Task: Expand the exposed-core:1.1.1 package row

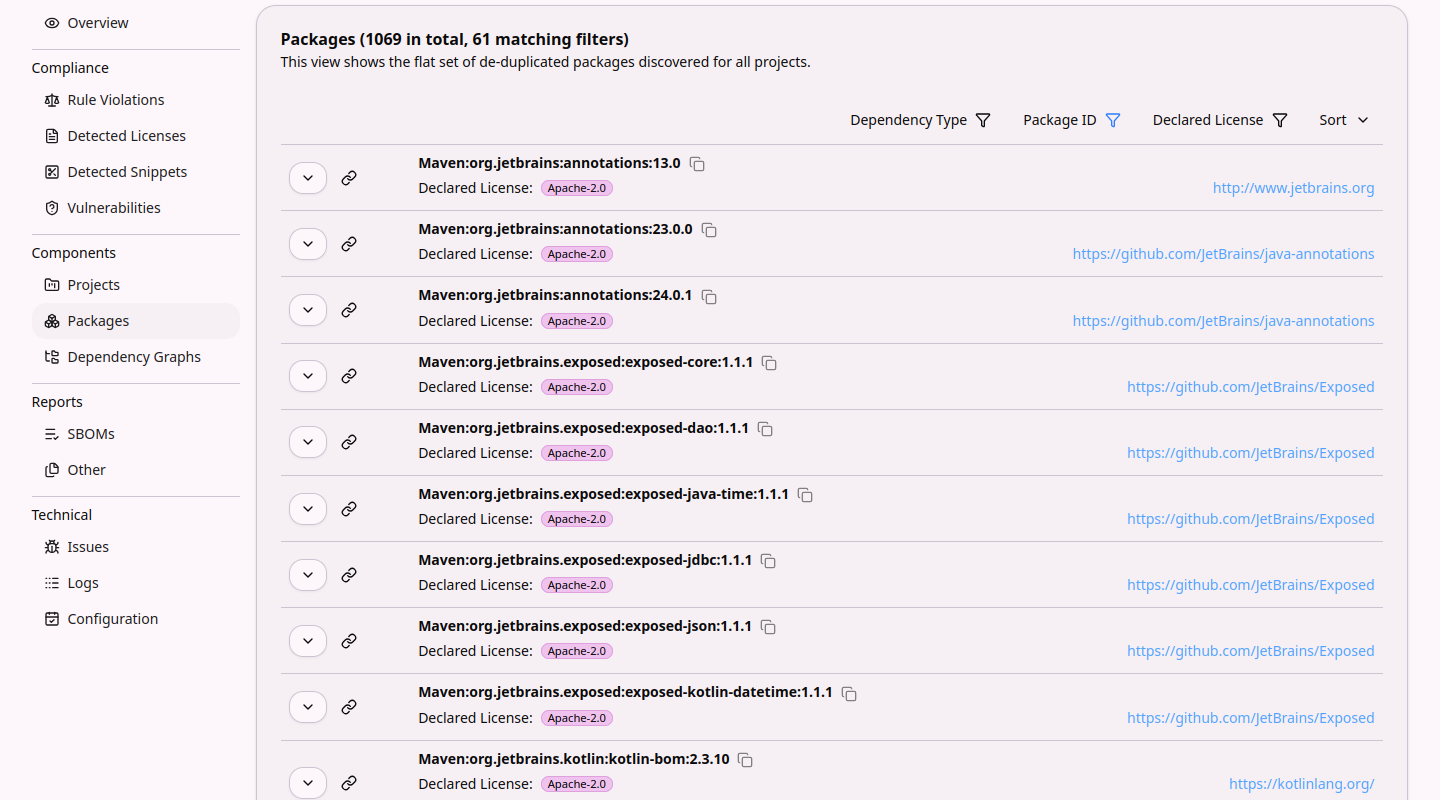Action: 308,376
